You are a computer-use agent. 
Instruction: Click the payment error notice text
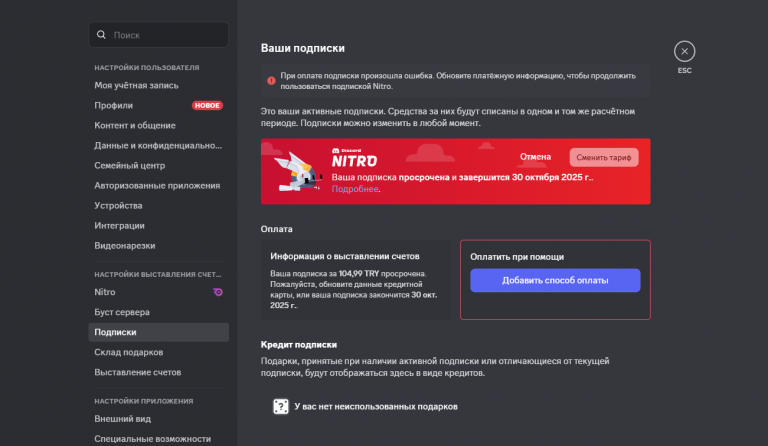point(458,81)
